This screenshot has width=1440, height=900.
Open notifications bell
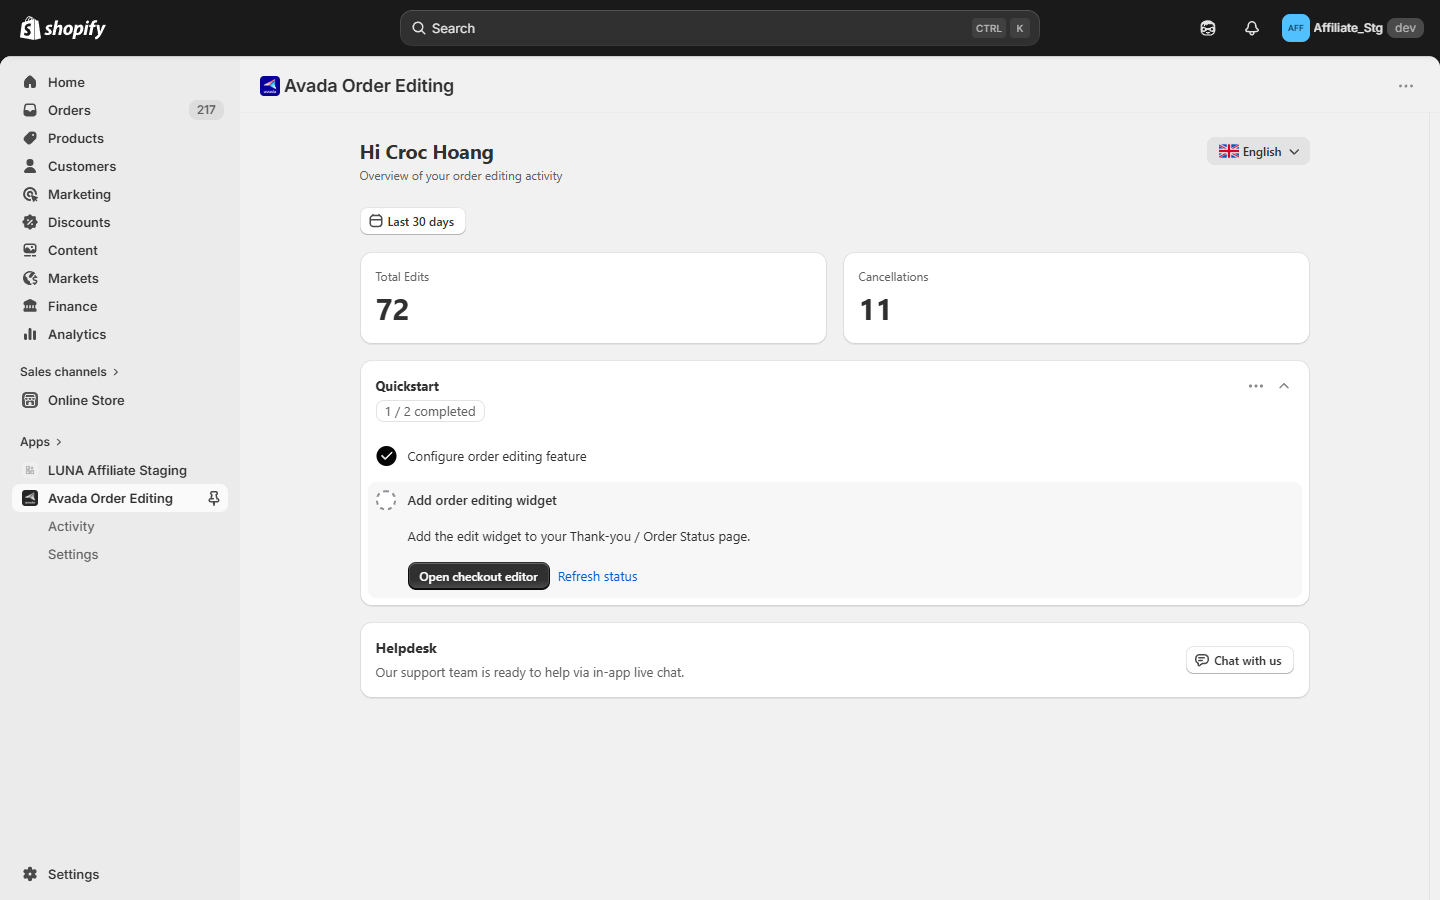coord(1252,28)
